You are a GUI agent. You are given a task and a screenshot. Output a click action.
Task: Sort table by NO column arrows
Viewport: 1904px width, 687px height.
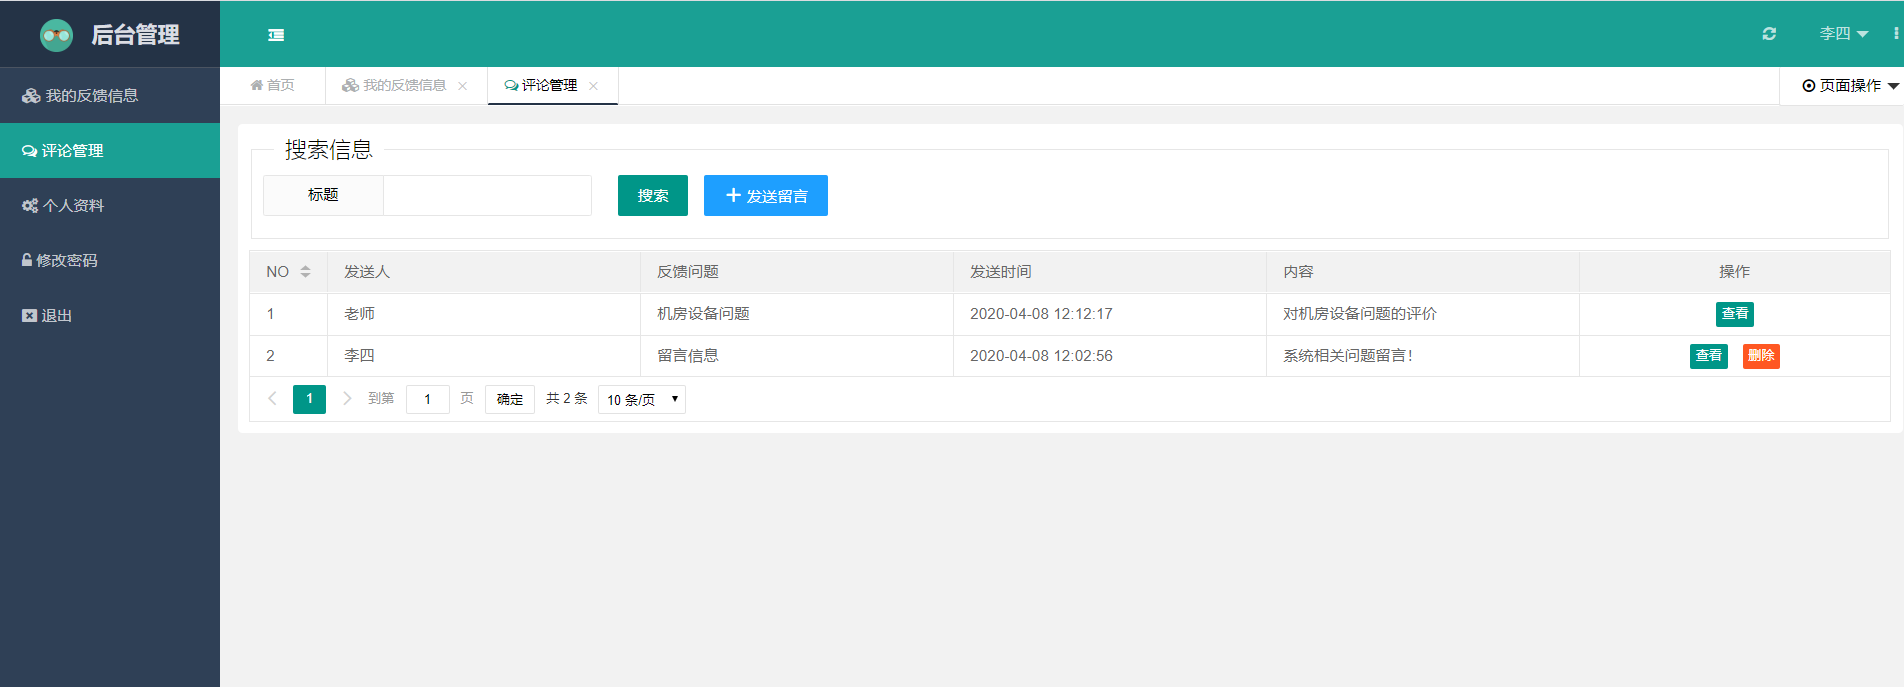coord(305,272)
